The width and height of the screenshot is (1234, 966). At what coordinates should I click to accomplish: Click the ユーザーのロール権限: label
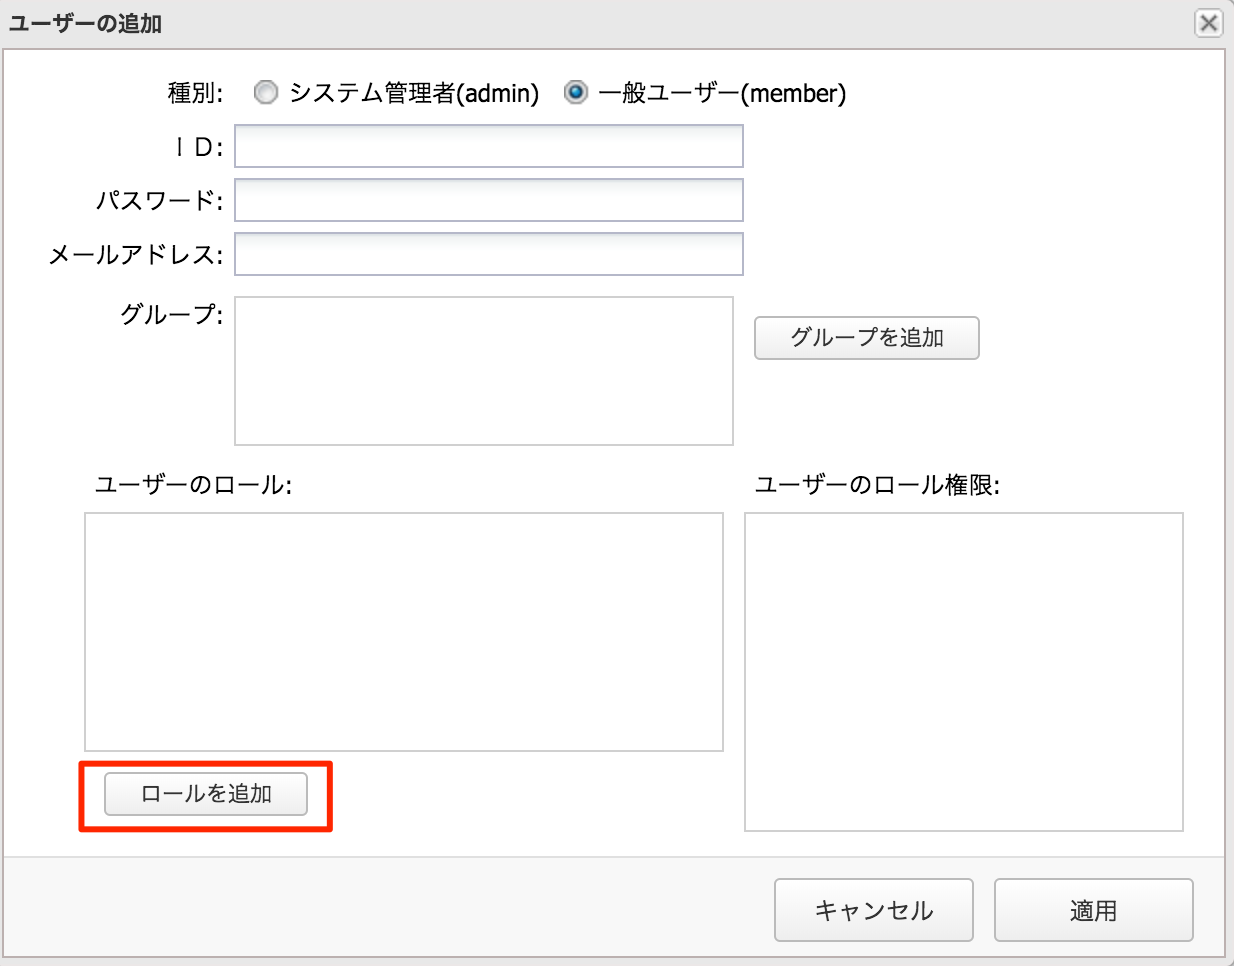pyautogui.click(x=877, y=485)
